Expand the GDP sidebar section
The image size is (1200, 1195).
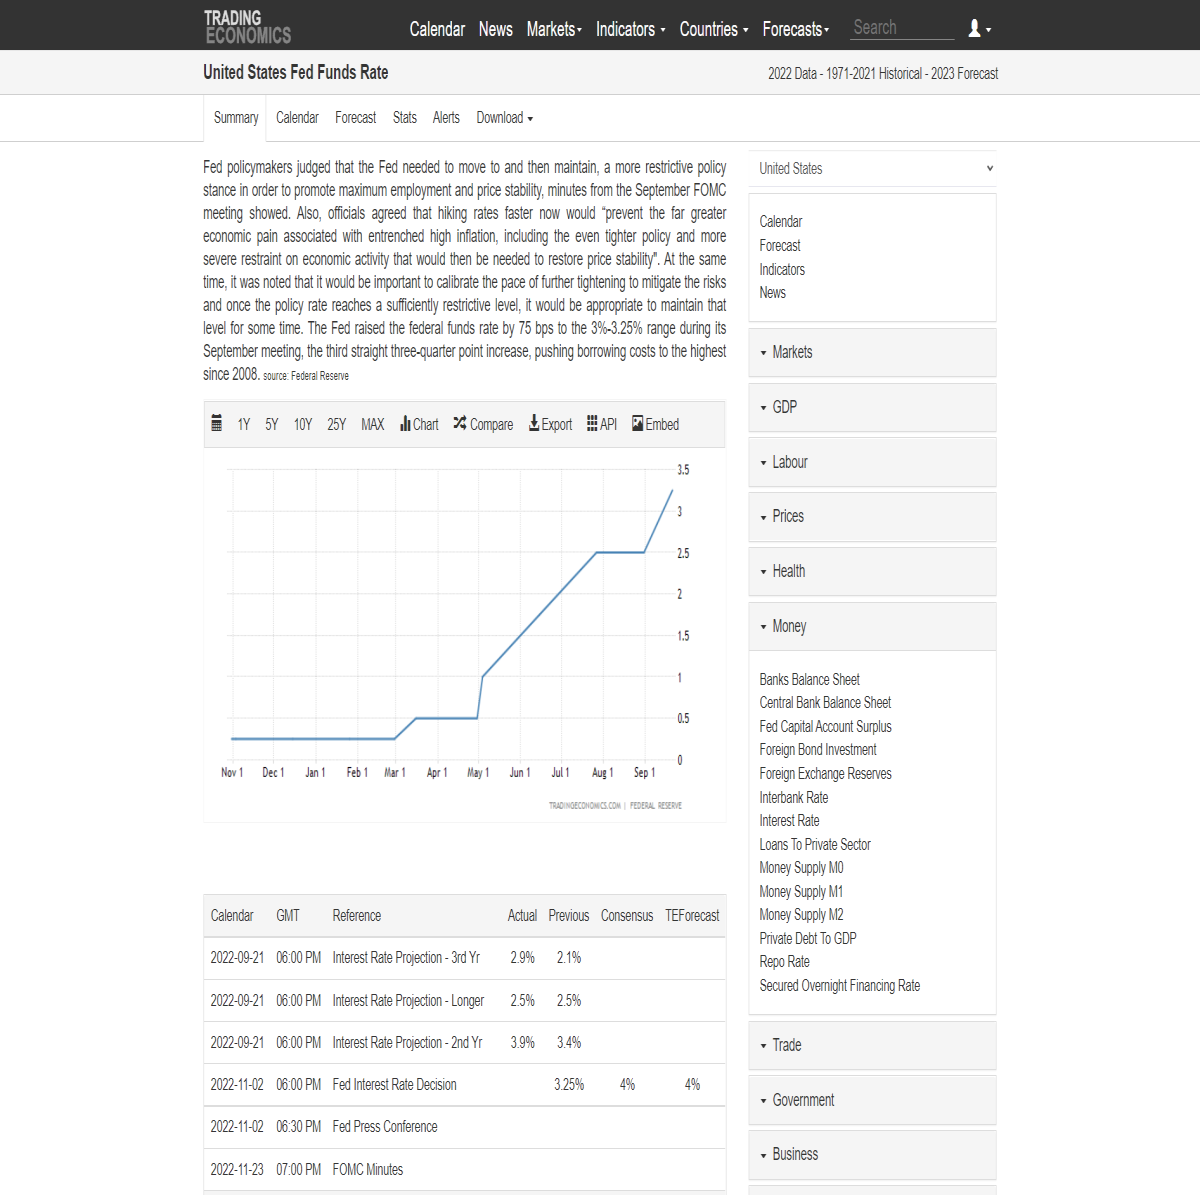click(x=873, y=407)
